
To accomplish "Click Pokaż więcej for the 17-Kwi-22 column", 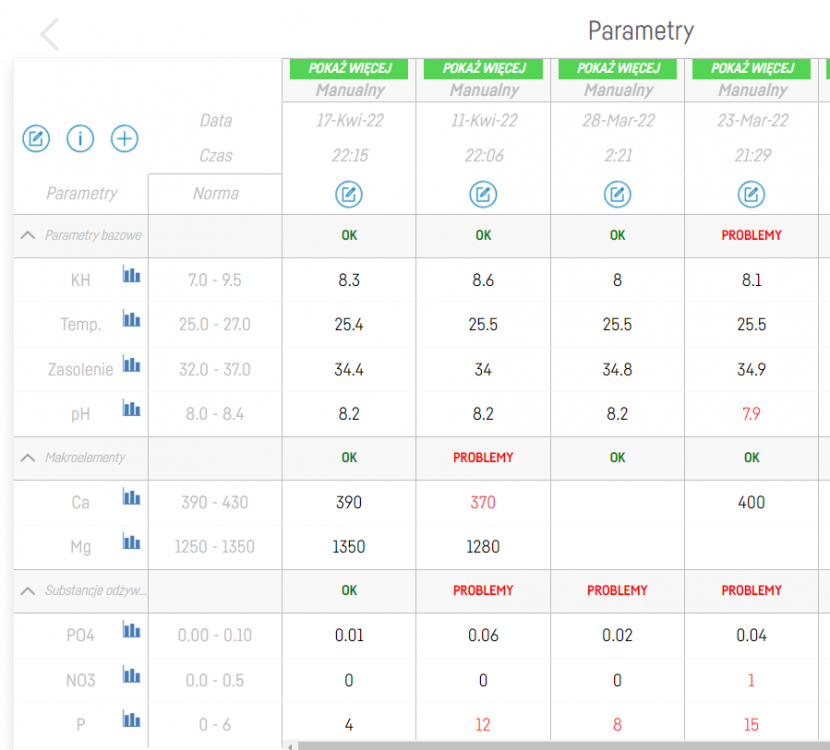I will (349, 68).
